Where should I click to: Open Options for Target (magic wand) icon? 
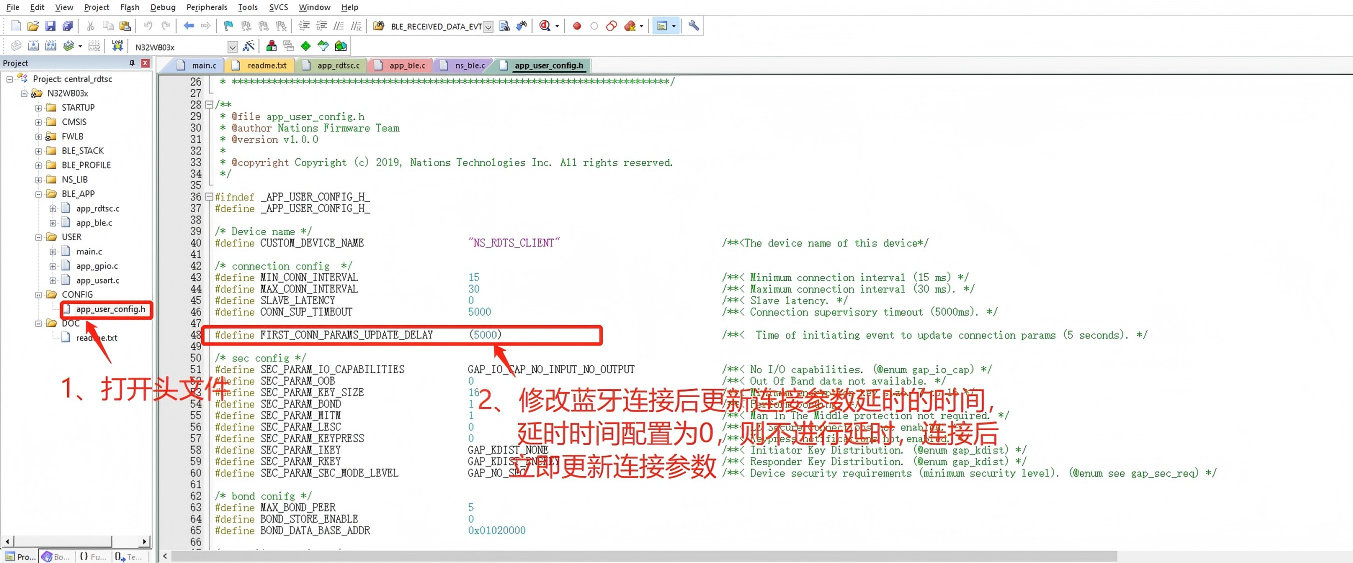(248, 46)
